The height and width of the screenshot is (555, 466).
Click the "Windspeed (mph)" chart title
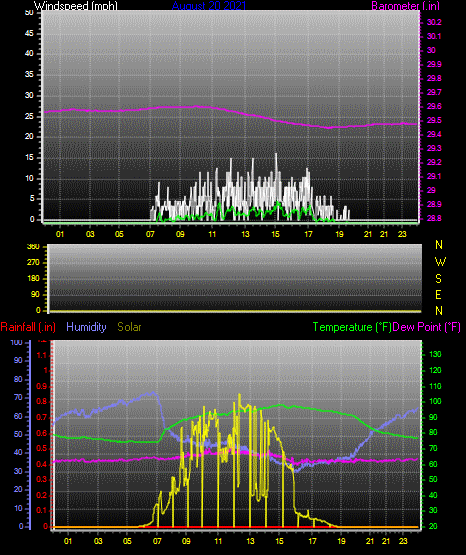(x=75, y=6)
